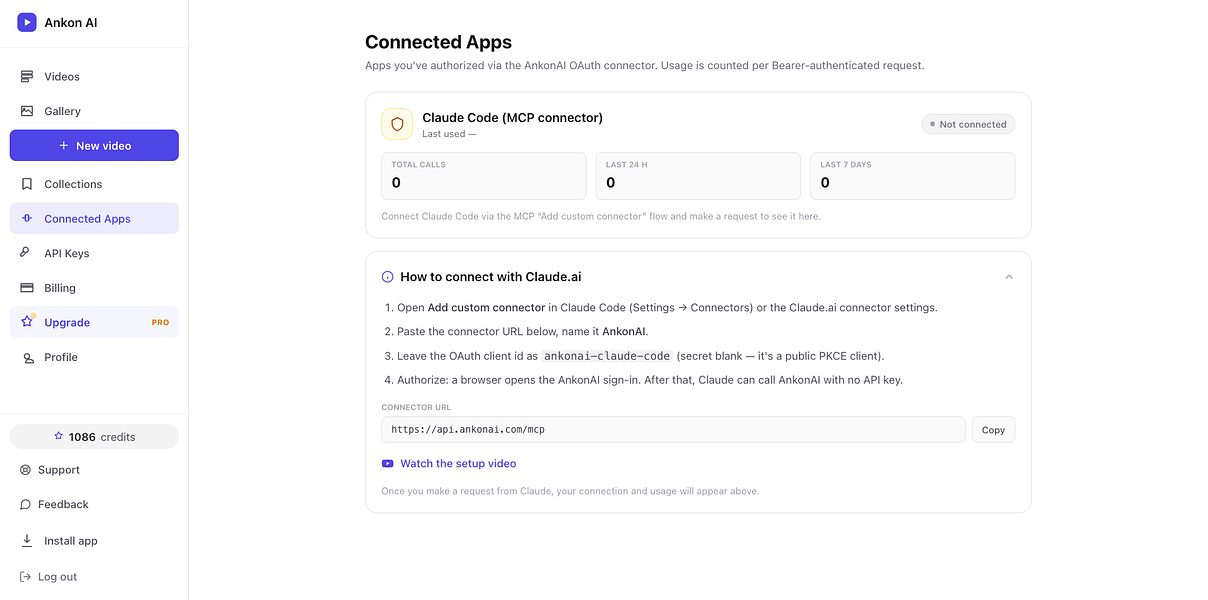This screenshot has height=600, width=1208.
Task: Click the Gallery image icon
Action: click(27, 111)
